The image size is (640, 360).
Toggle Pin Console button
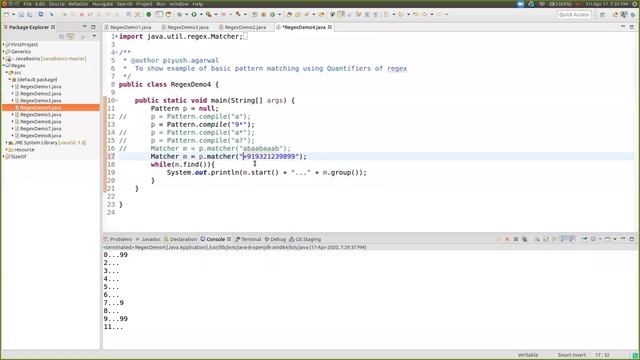[x=584, y=239]
